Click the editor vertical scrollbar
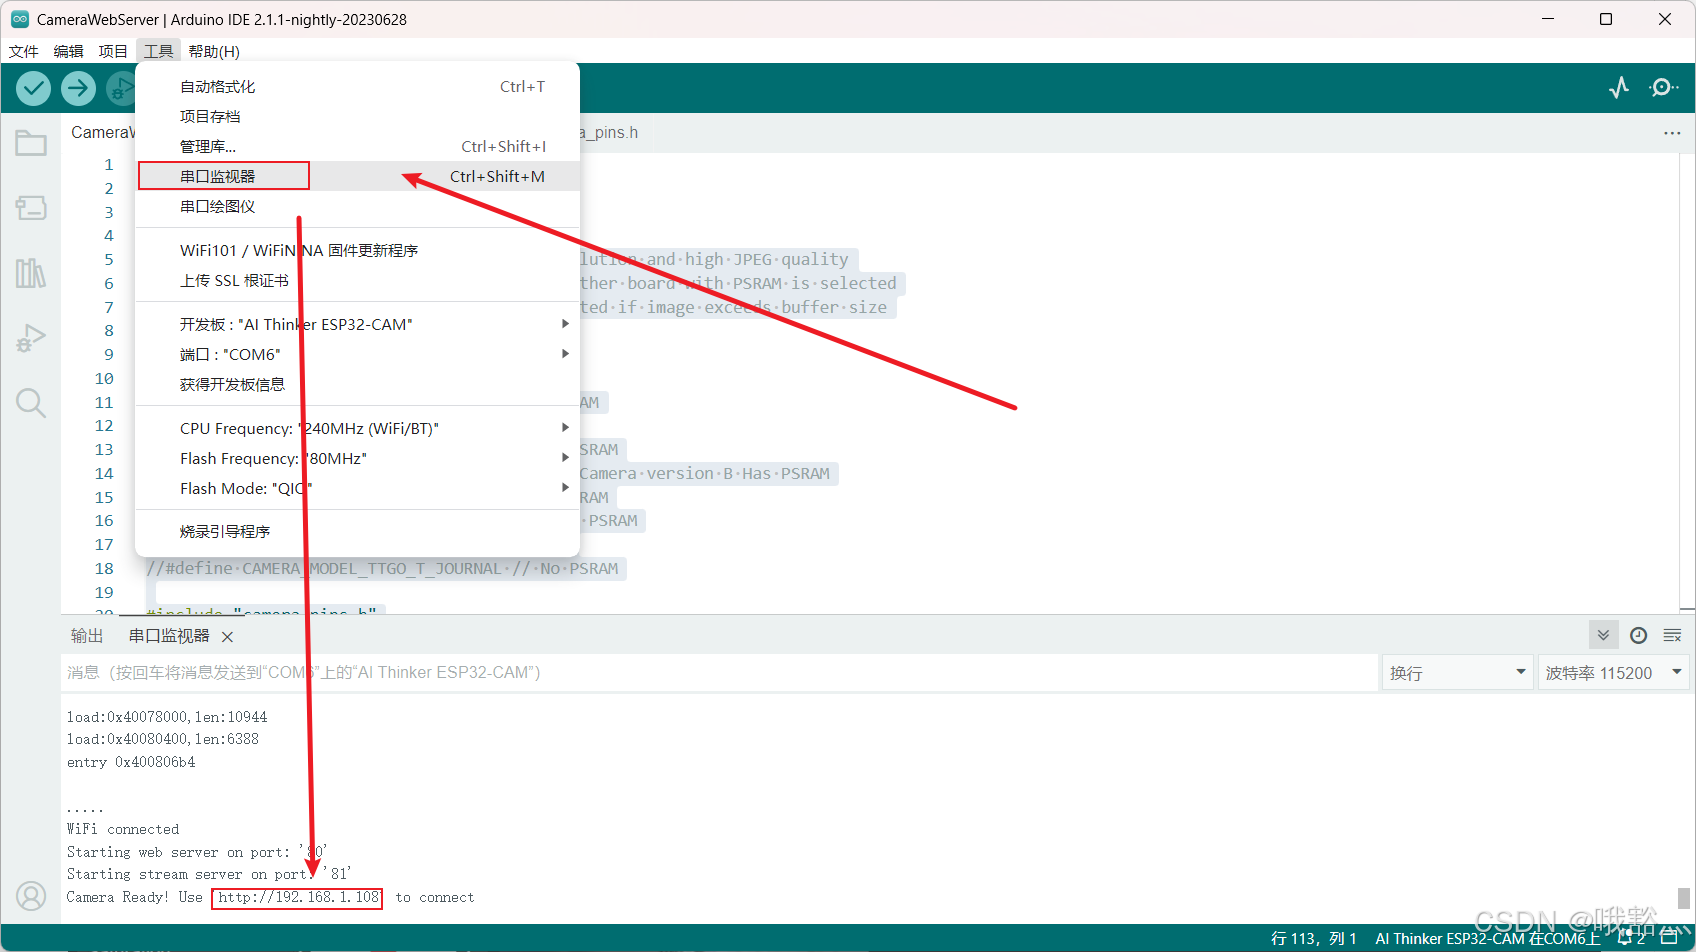The height and width of the screenshot is (952, 1696). coord(1686,382)
